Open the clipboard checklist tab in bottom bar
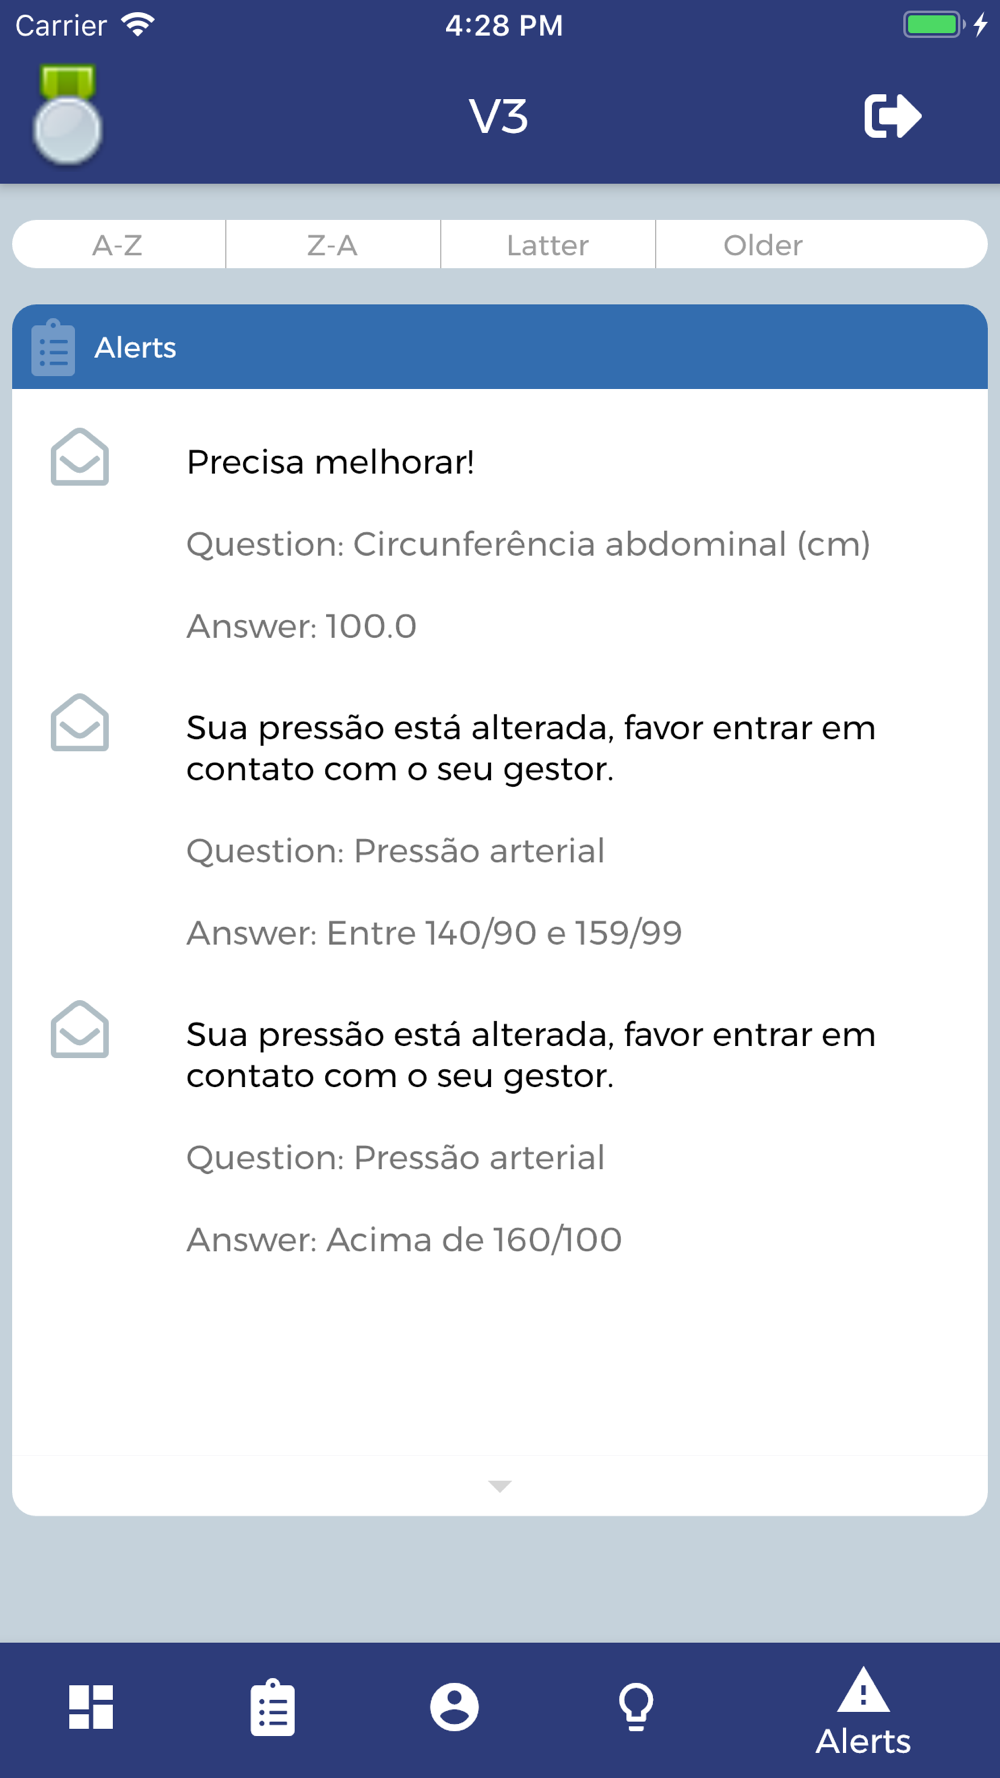The image size is (1000, 1778). pos(272,1706)
